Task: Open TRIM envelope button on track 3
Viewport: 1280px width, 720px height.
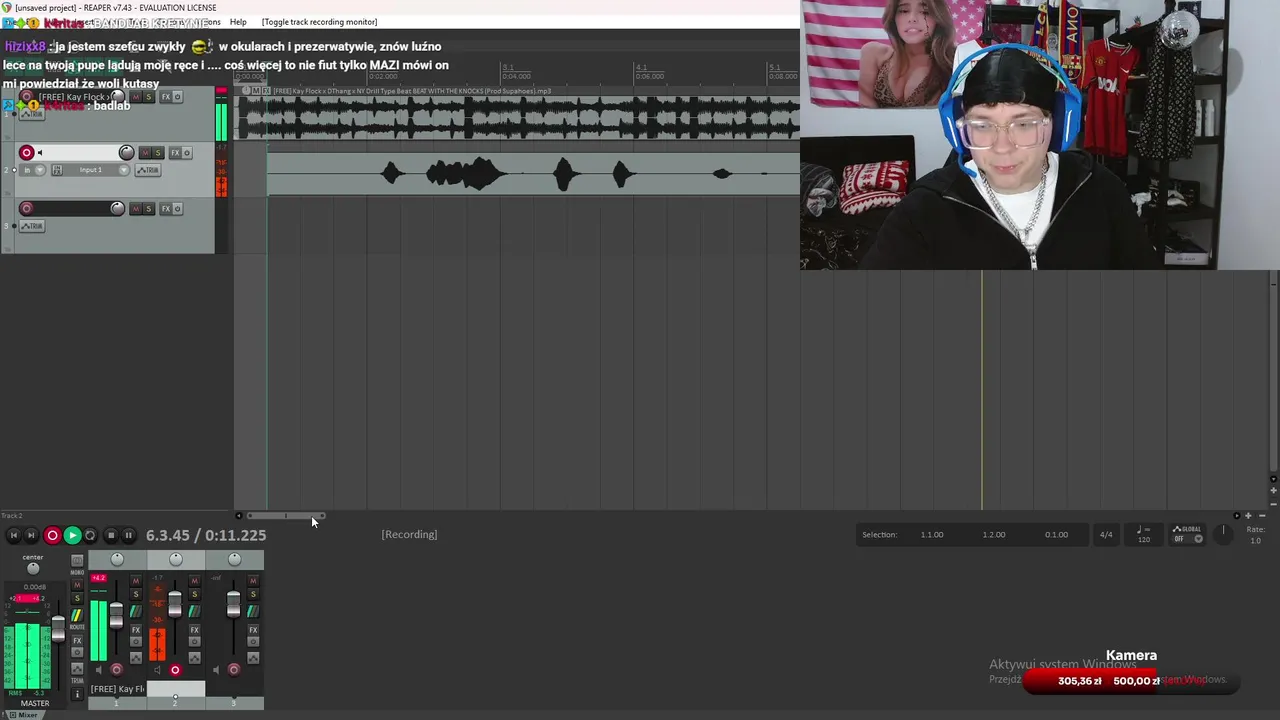Action: click(32, 226)
